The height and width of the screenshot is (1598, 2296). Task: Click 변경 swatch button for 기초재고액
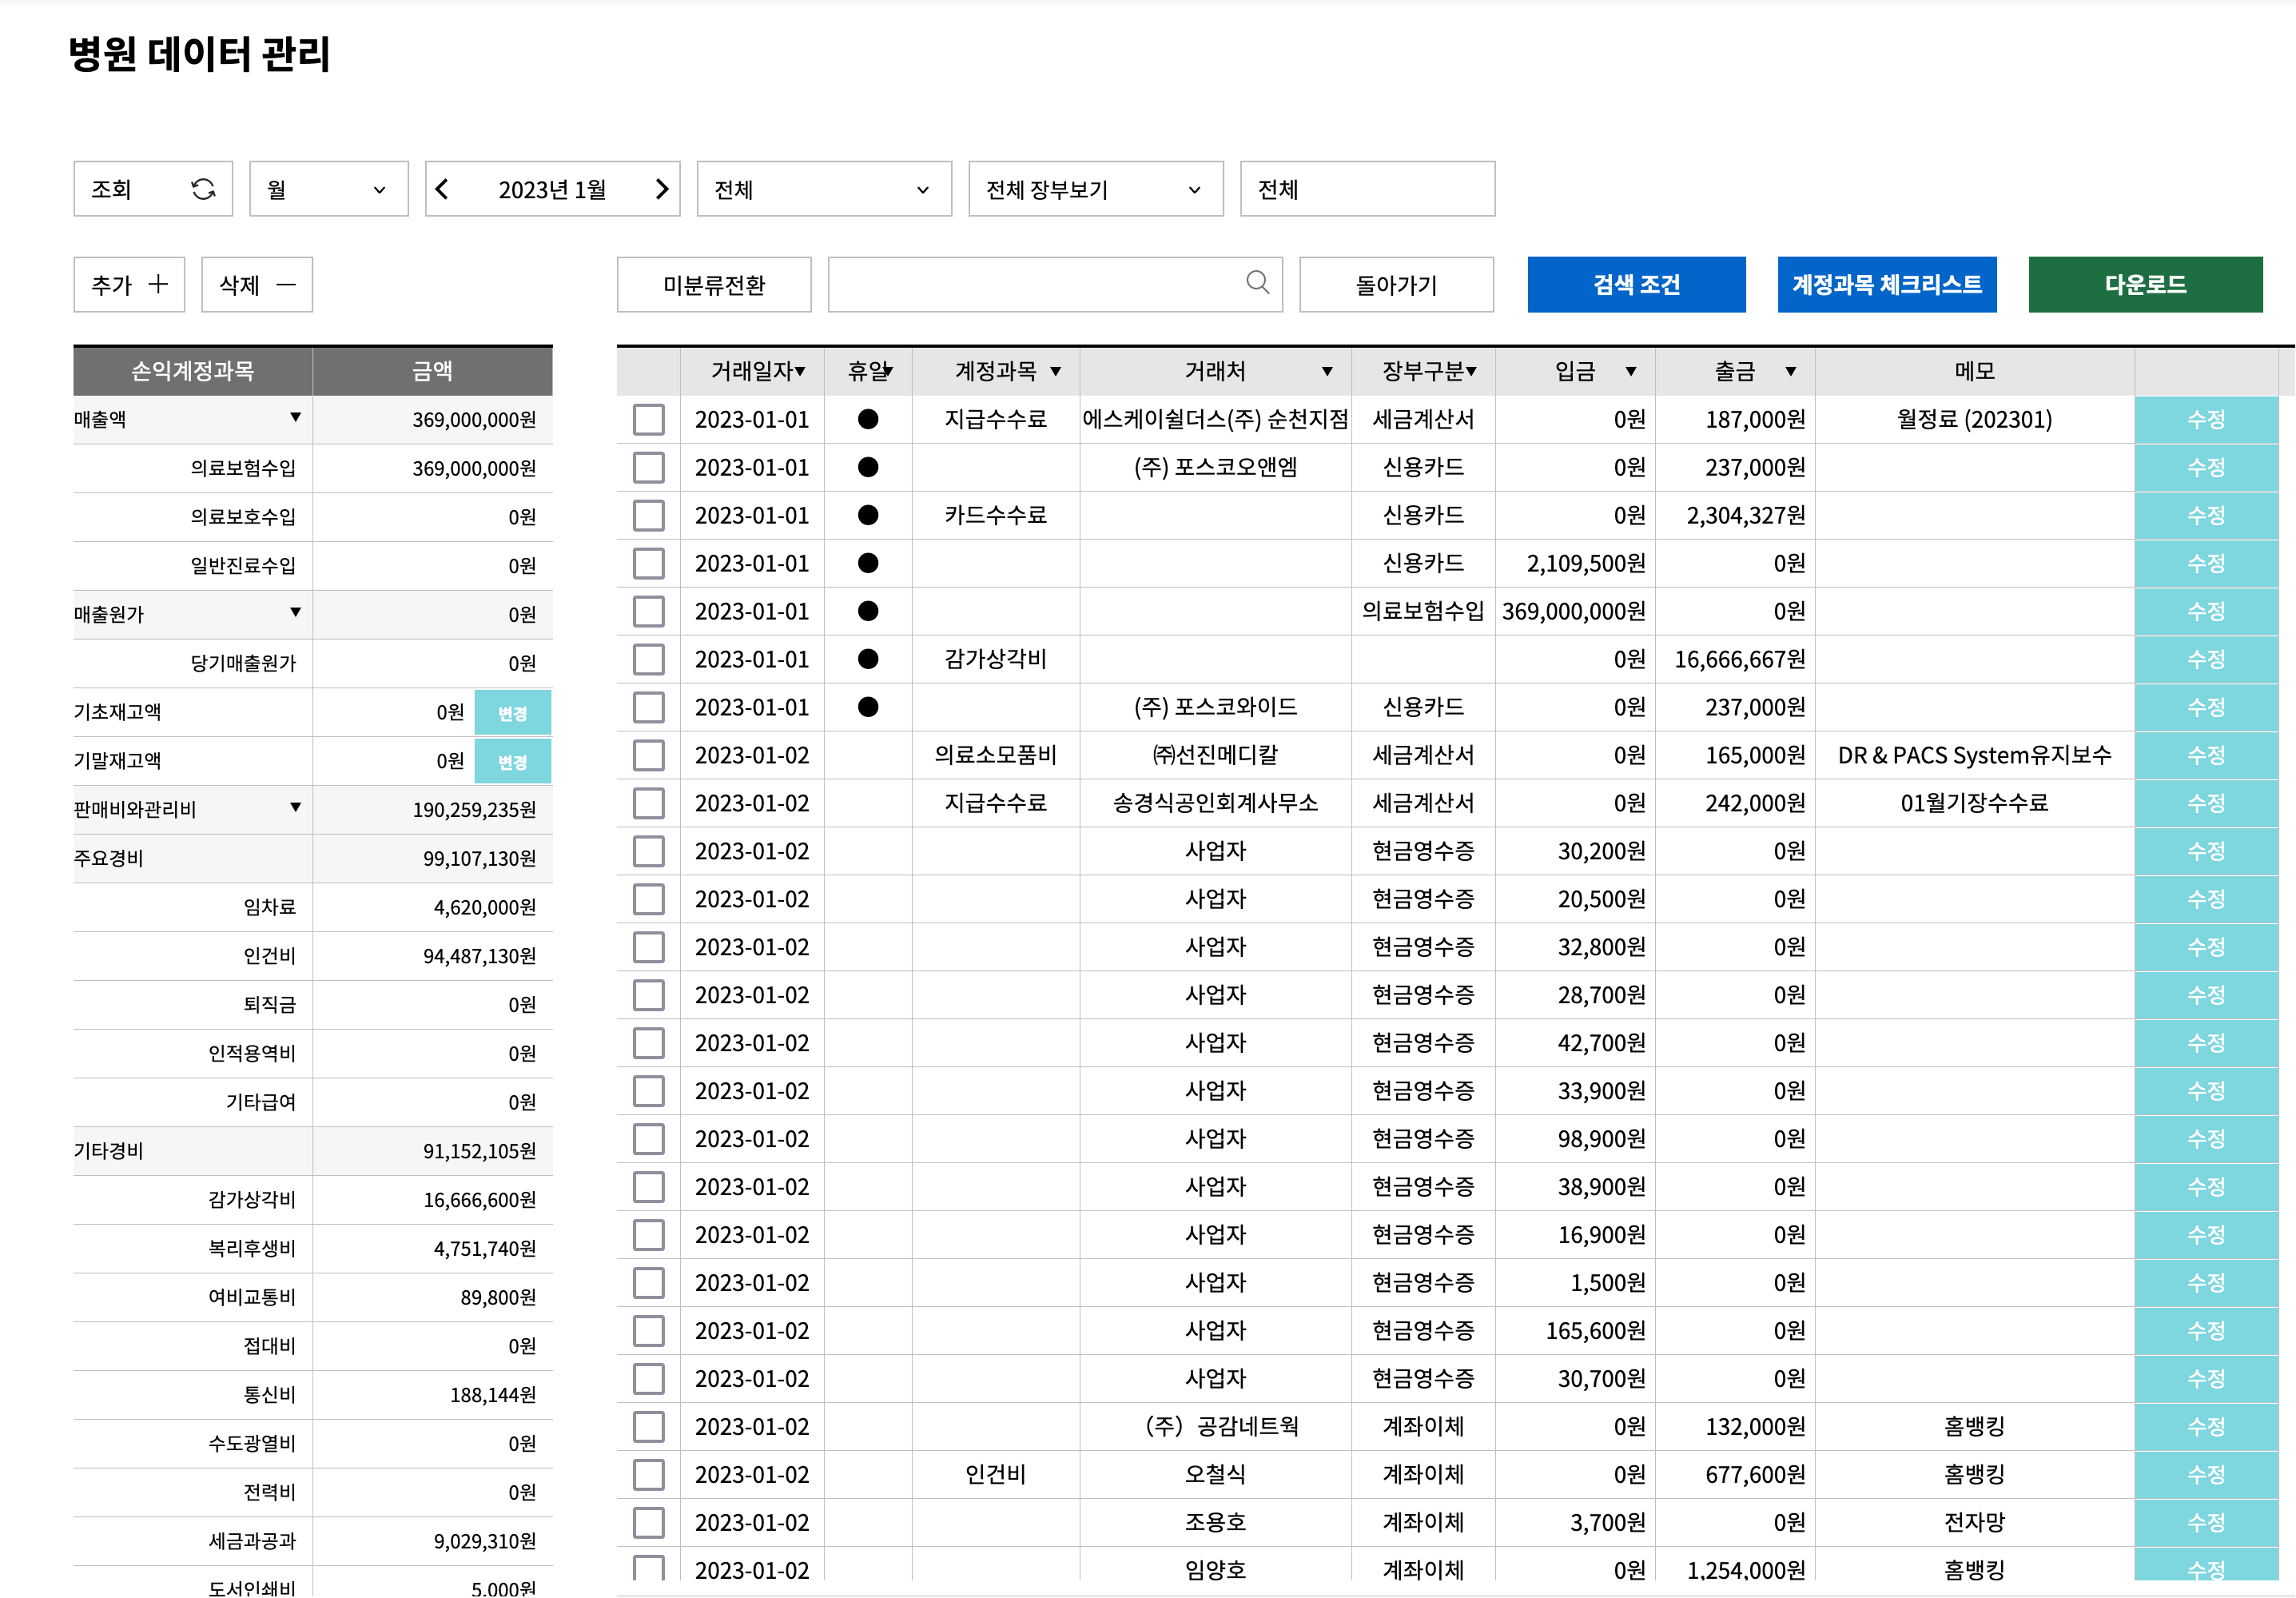[512, 713]
